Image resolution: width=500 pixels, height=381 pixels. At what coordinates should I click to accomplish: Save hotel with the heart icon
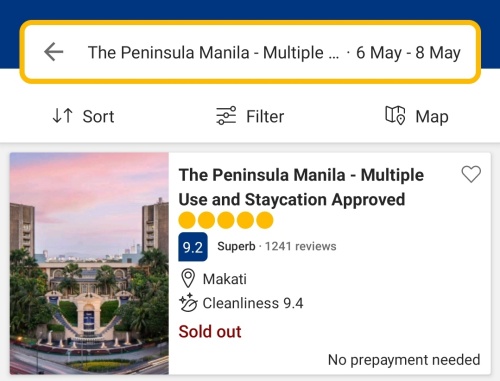coord(471,174)
